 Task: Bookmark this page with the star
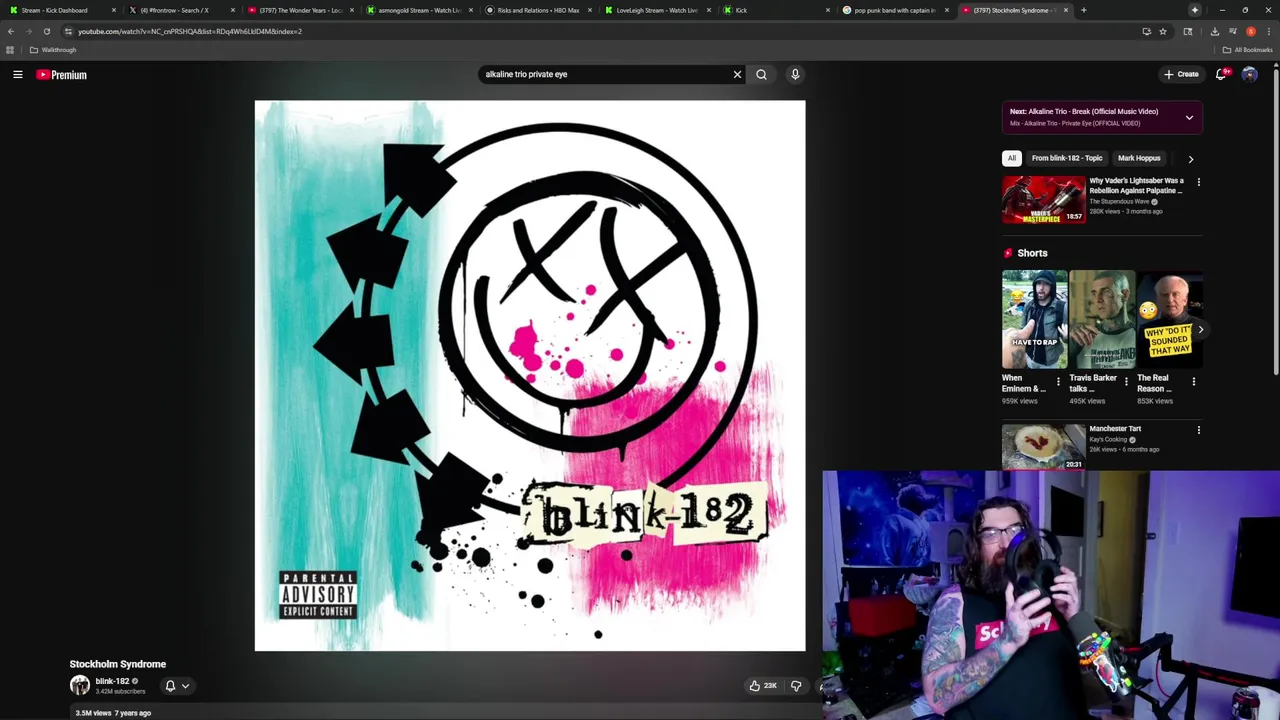(x=1162, y=31)
